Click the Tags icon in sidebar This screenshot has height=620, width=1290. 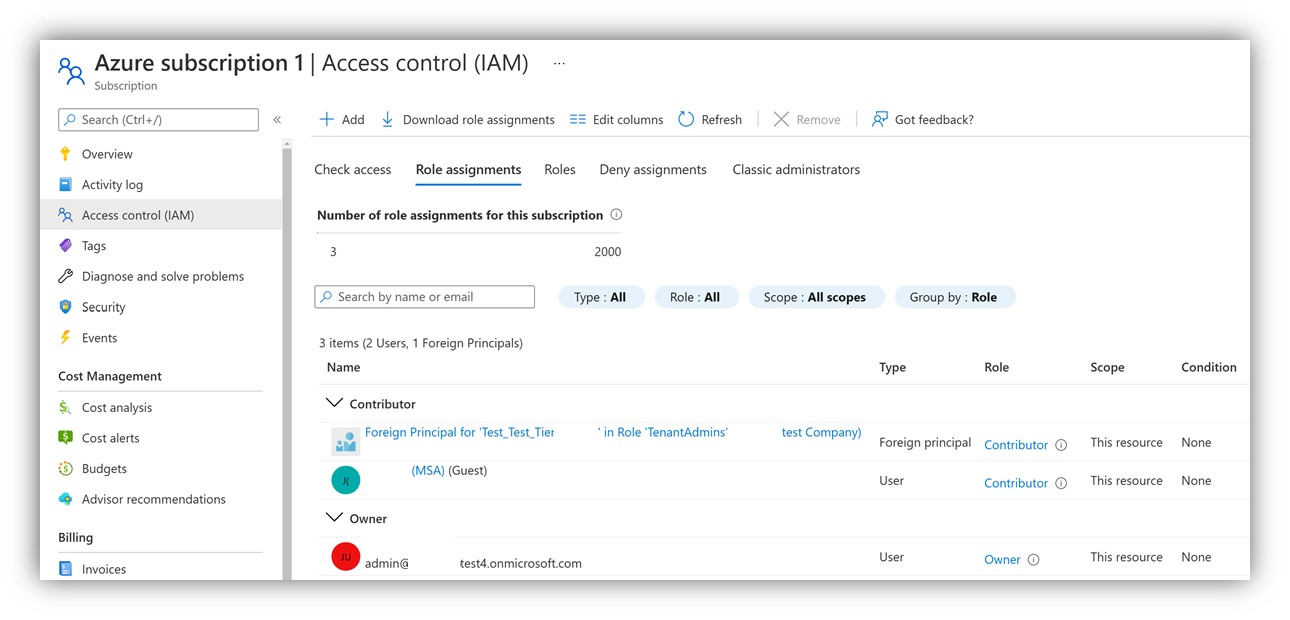pyautogui.click(x=65, y=245)
